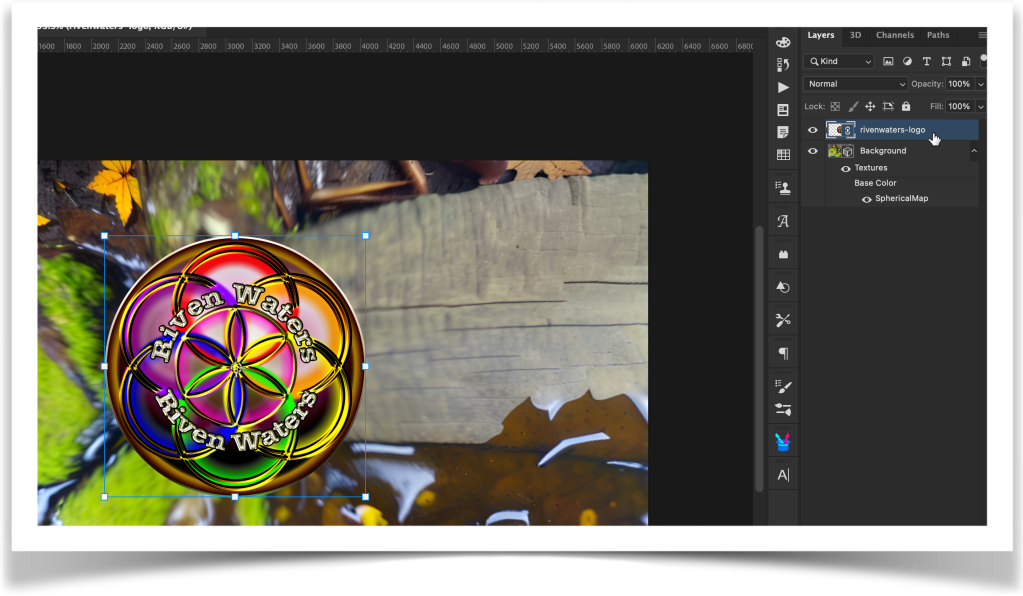This screenshot has height=596, width=1023.
Task: Click the Fill percentage input field
Action: click(959, 106)
